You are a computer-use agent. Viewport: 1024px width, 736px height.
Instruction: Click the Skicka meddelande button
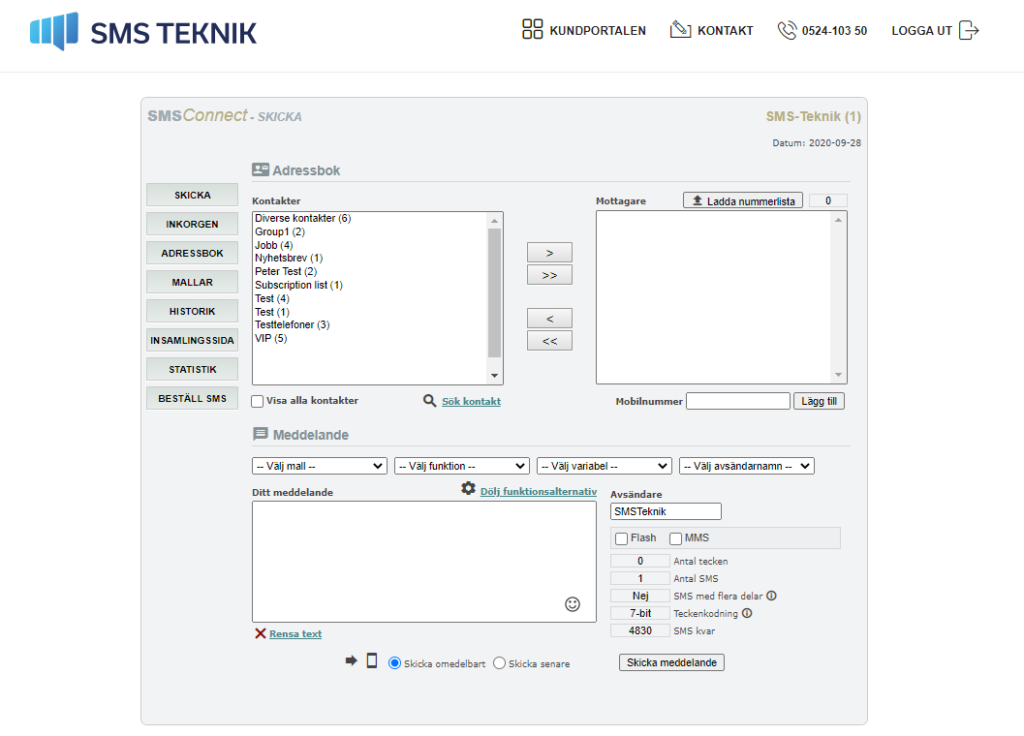671,662
